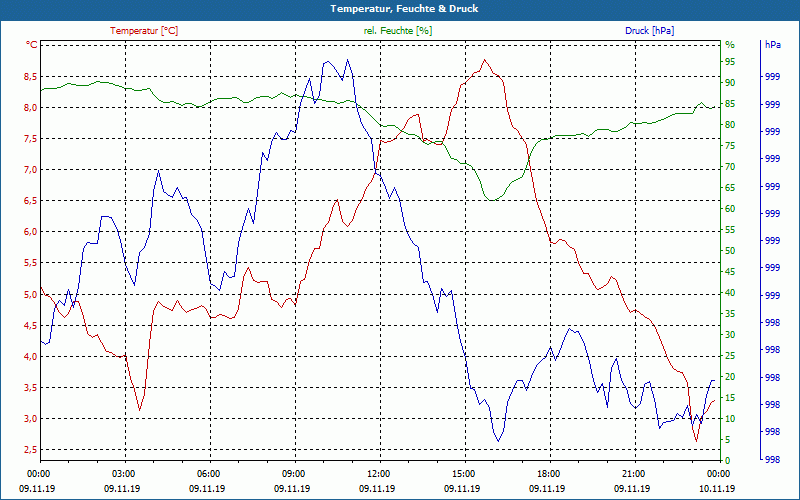Click humidity axis value 80
Screen dimensions: 800x500
[730, 124]
